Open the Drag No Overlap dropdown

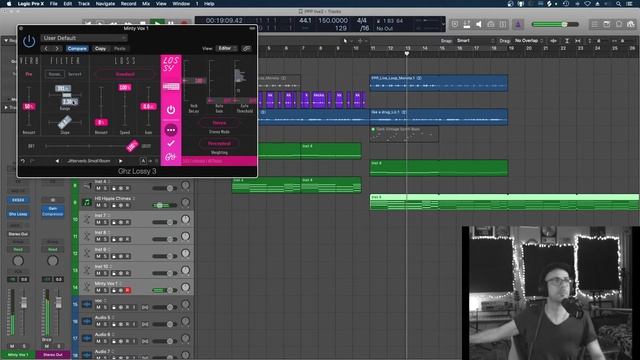(529, 41)
